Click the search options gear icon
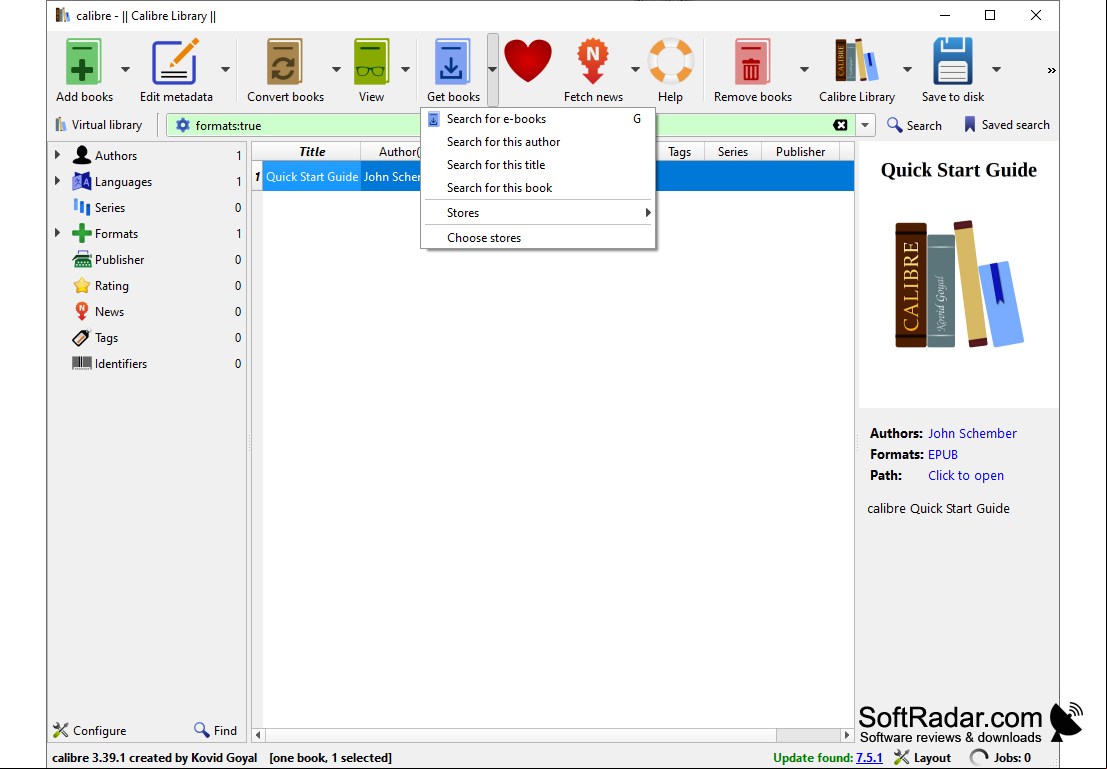1107x769 pixels. tap(183, 125)
